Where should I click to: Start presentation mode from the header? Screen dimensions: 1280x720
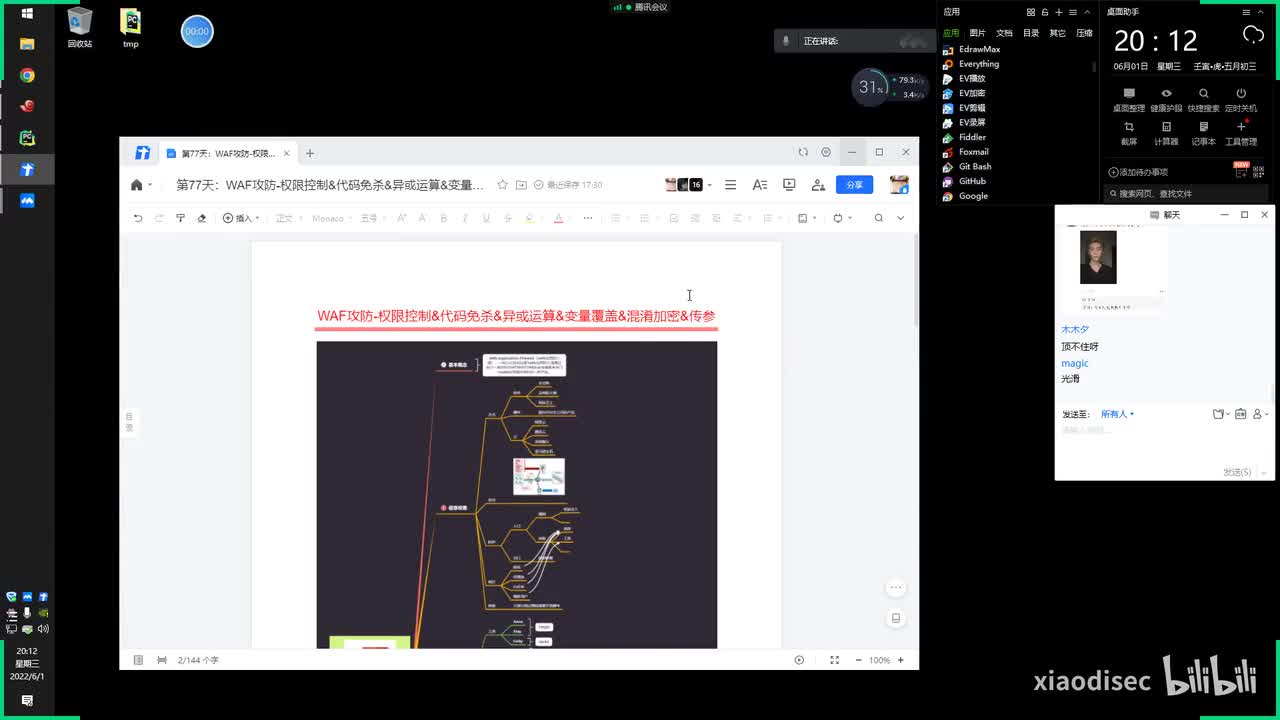(789, 185)
